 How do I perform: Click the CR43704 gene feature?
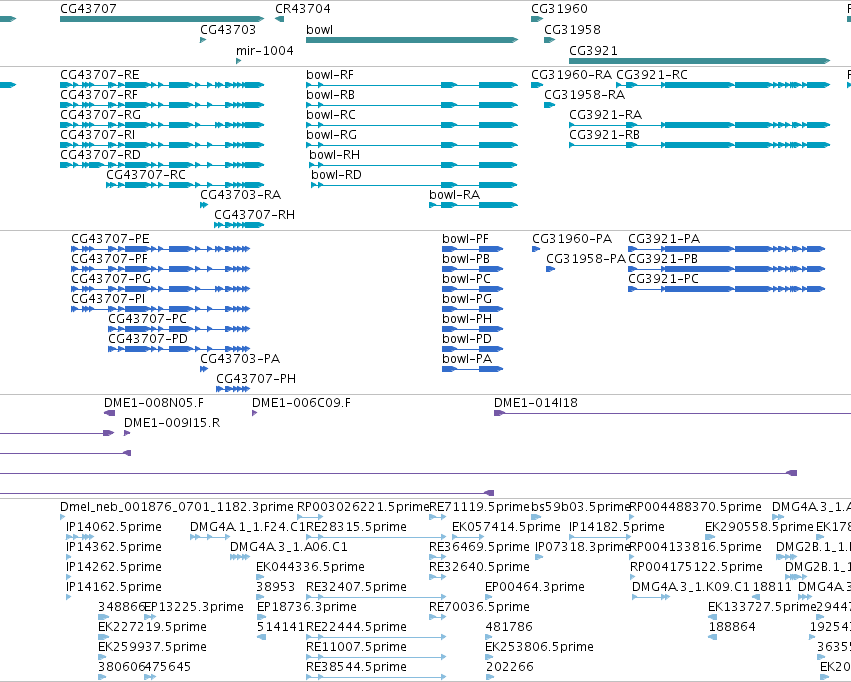280,19
